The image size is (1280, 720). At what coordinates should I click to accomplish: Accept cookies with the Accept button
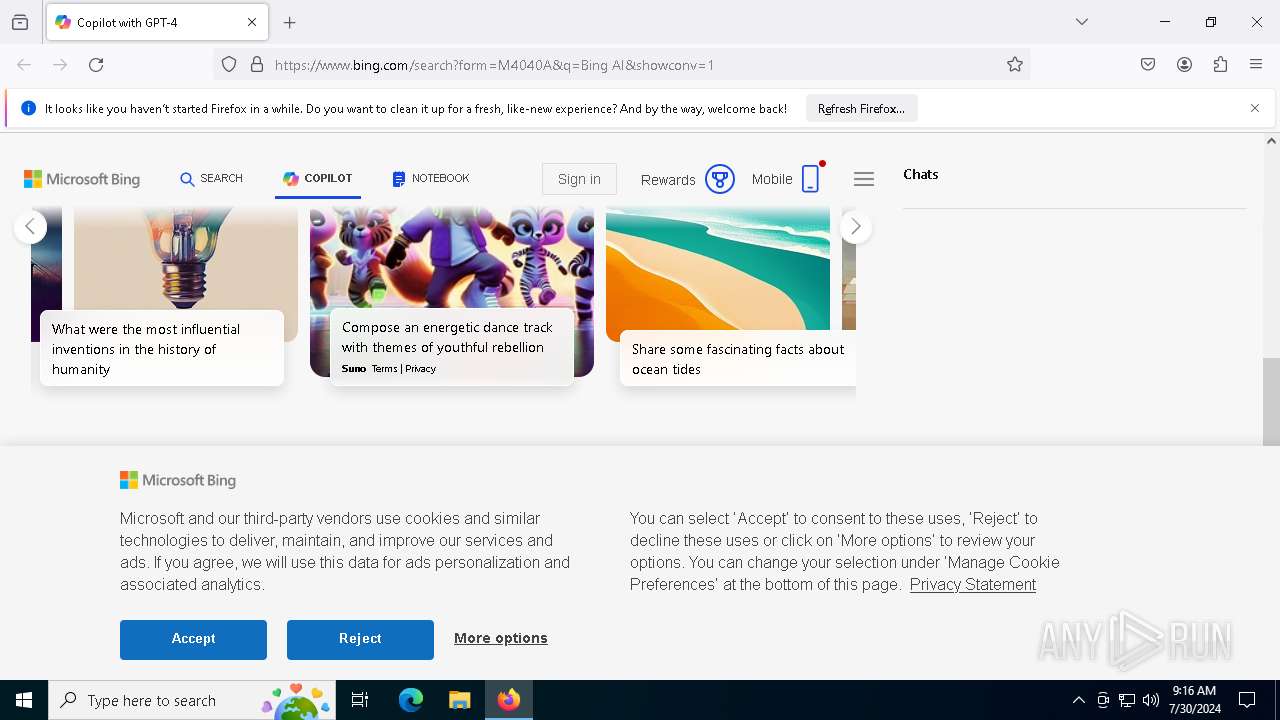(193, 639)
